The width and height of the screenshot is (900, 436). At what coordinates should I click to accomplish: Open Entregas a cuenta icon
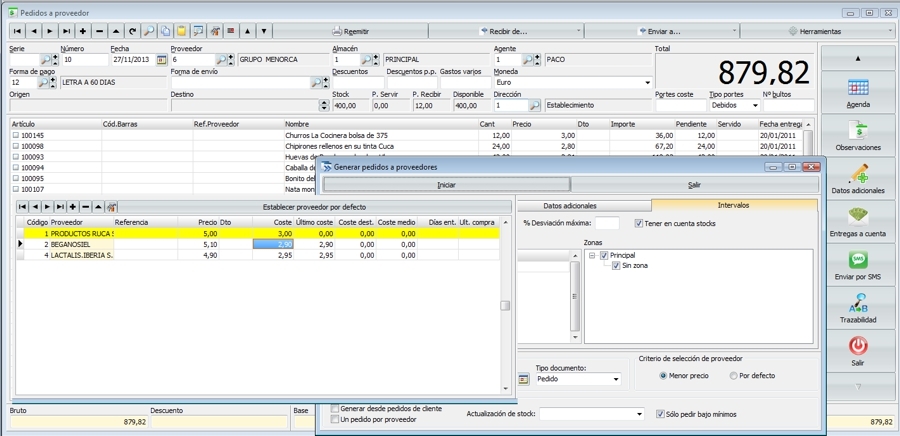(x=857, y=217)
